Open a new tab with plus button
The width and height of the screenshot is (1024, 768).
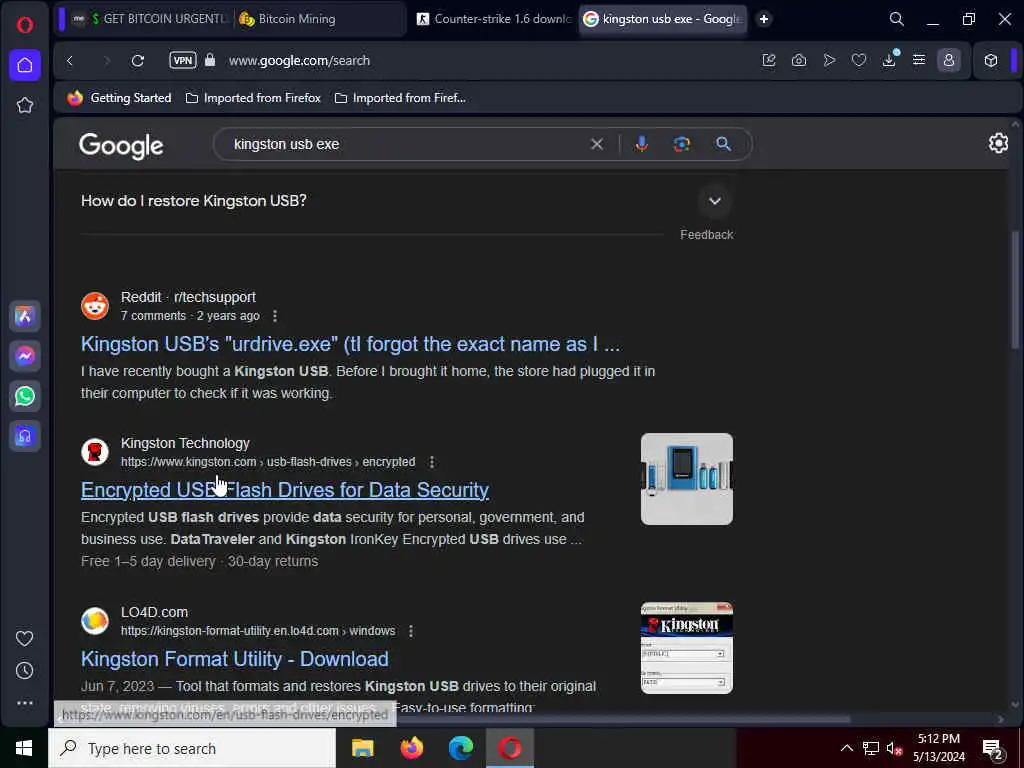[763, 19]
